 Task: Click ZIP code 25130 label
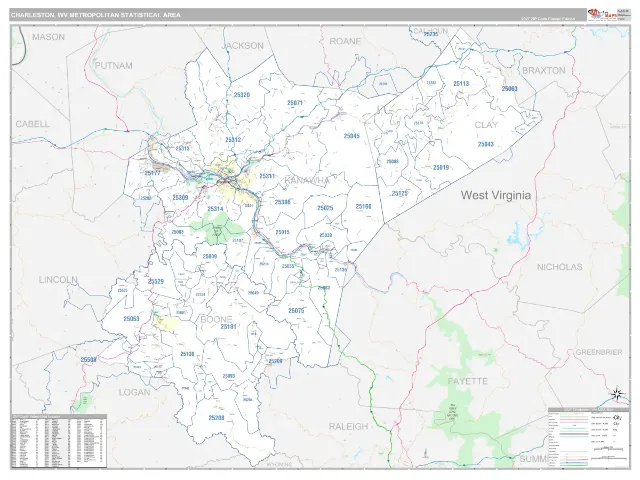click(x=187, y=354)
